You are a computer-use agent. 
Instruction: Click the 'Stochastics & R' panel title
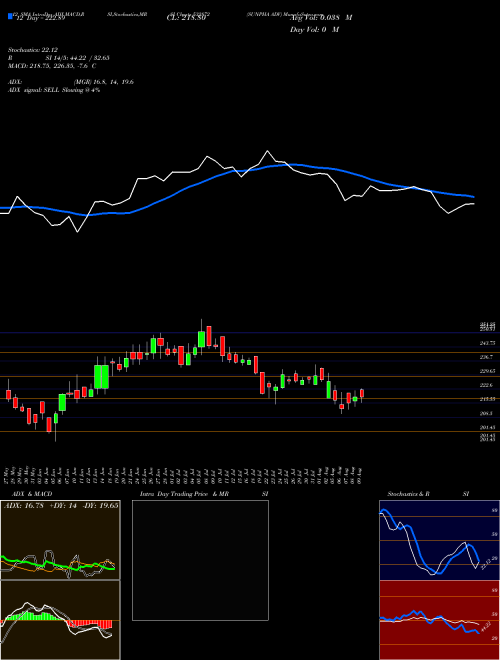pos(408,494)
